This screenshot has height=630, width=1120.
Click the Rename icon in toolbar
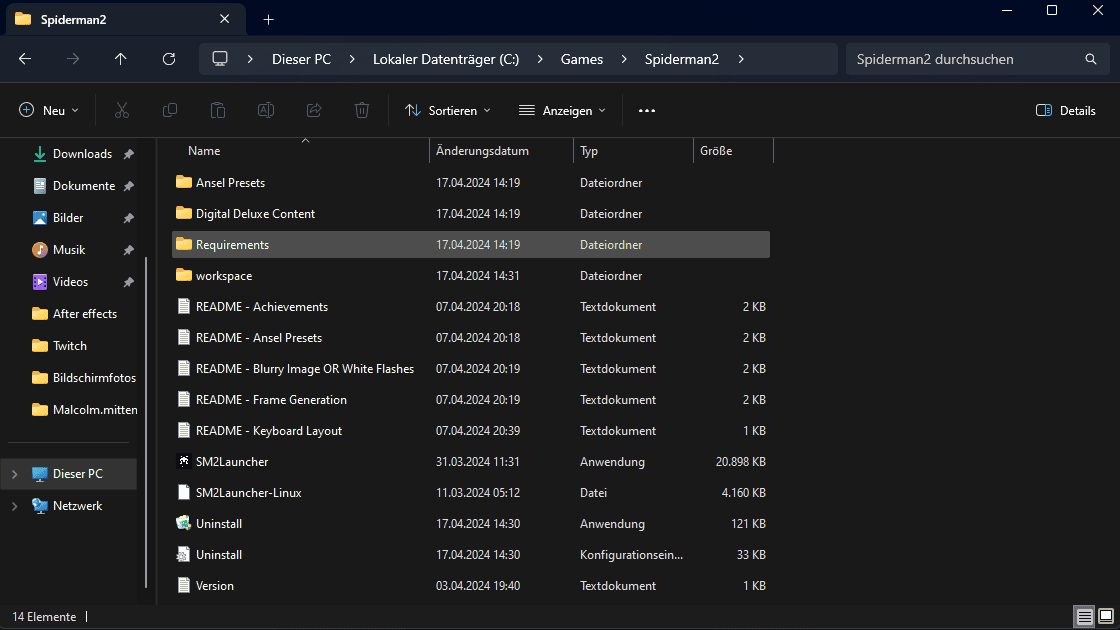pos(266,110)
